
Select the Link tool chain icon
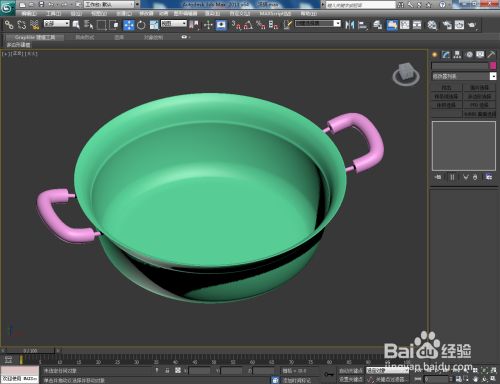click(9, 25)
